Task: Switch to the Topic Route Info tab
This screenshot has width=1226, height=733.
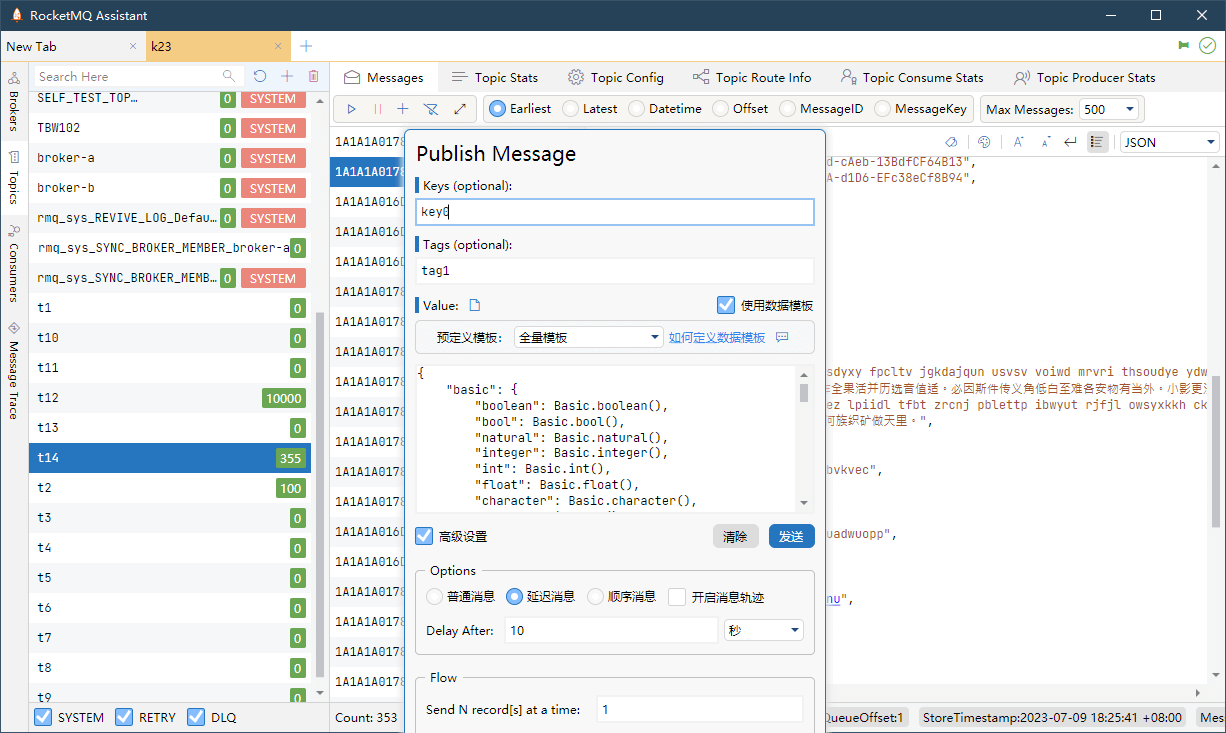Action: pyautogui.click(x=751, y=77)
